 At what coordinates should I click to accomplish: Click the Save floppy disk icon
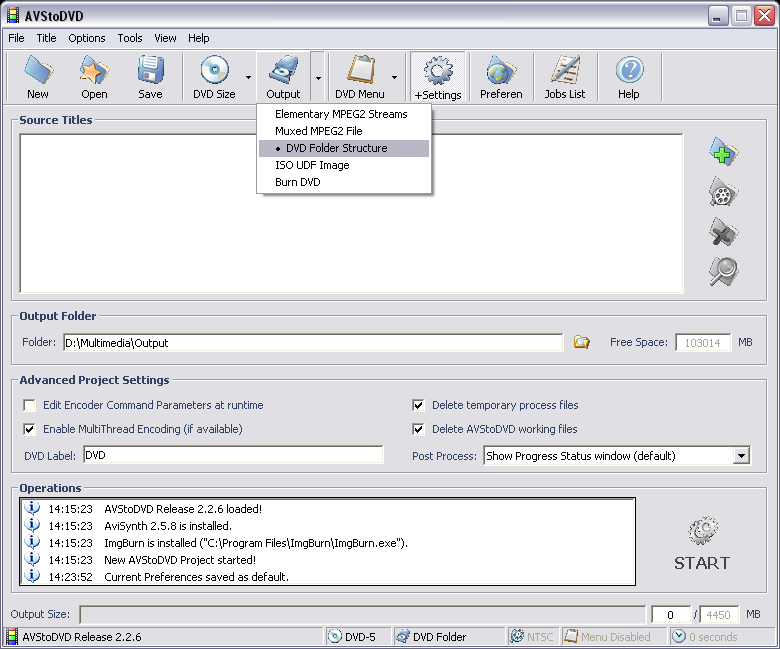click(150, 70)
